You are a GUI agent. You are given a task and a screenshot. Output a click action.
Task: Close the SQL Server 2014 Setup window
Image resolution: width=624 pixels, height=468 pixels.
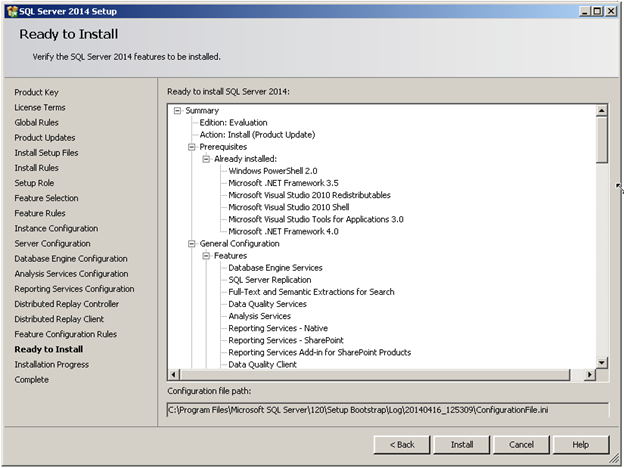[611, 11]
